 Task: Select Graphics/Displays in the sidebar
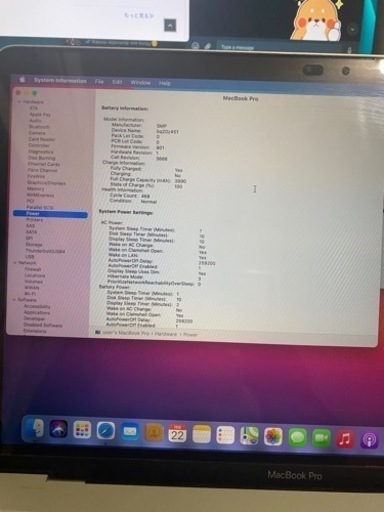pos(46,183)
